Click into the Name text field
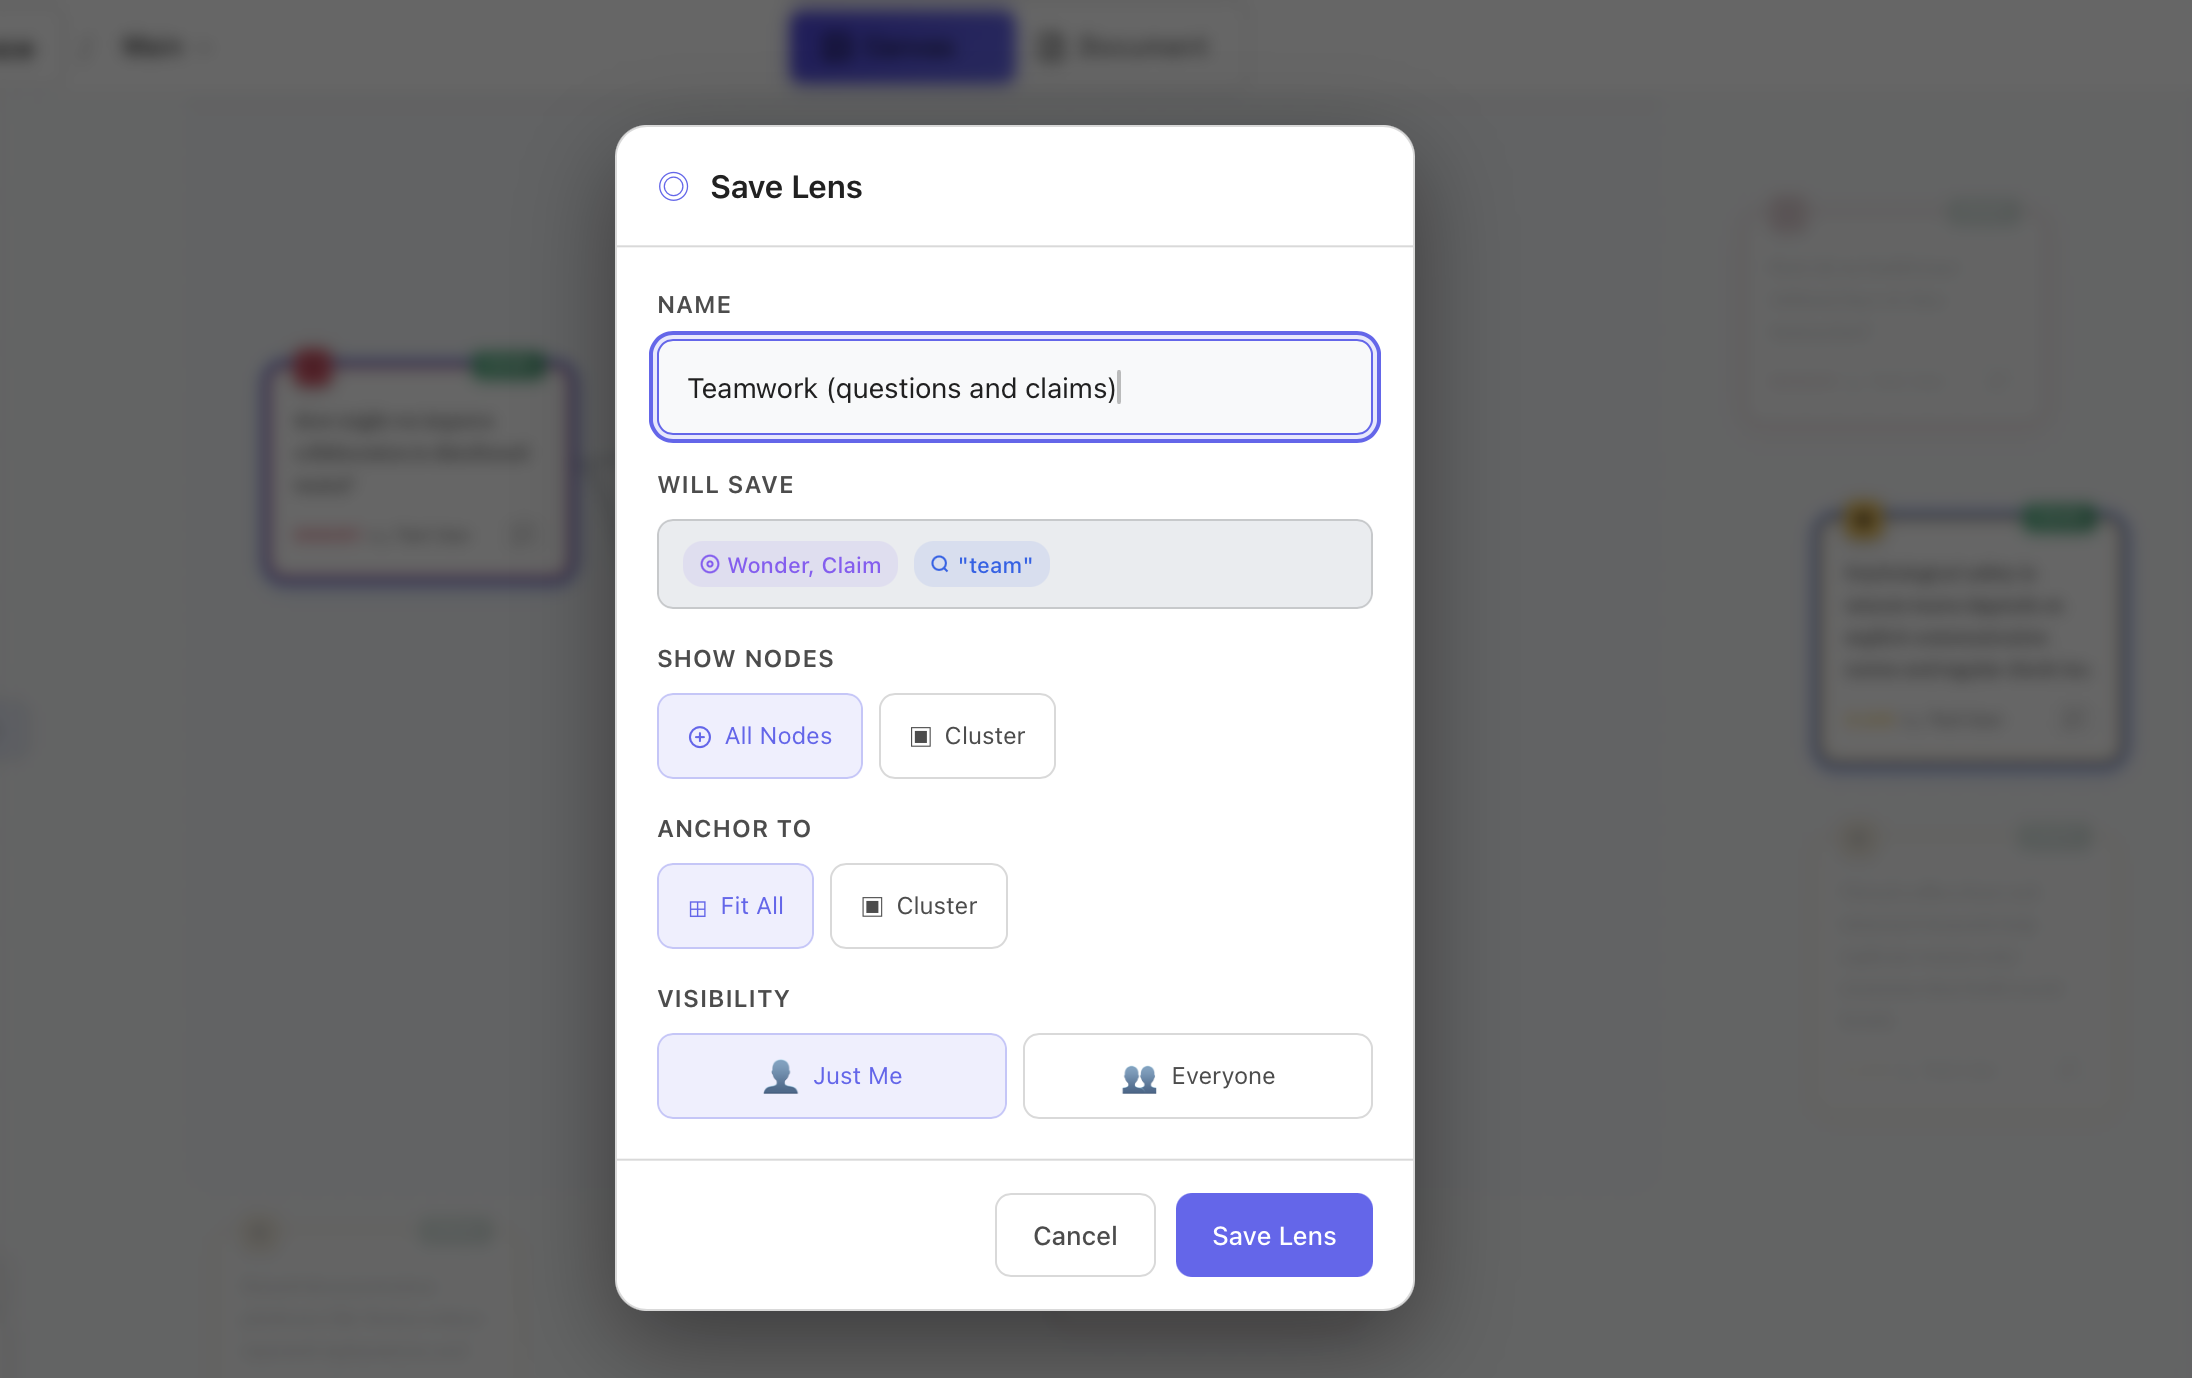 click(1014, 388)
